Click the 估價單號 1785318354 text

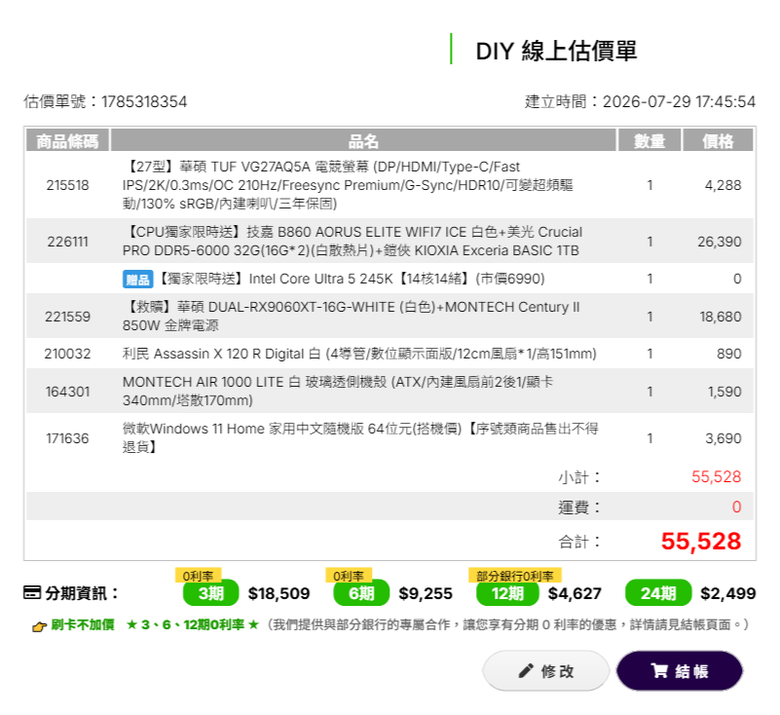[105, 102]
